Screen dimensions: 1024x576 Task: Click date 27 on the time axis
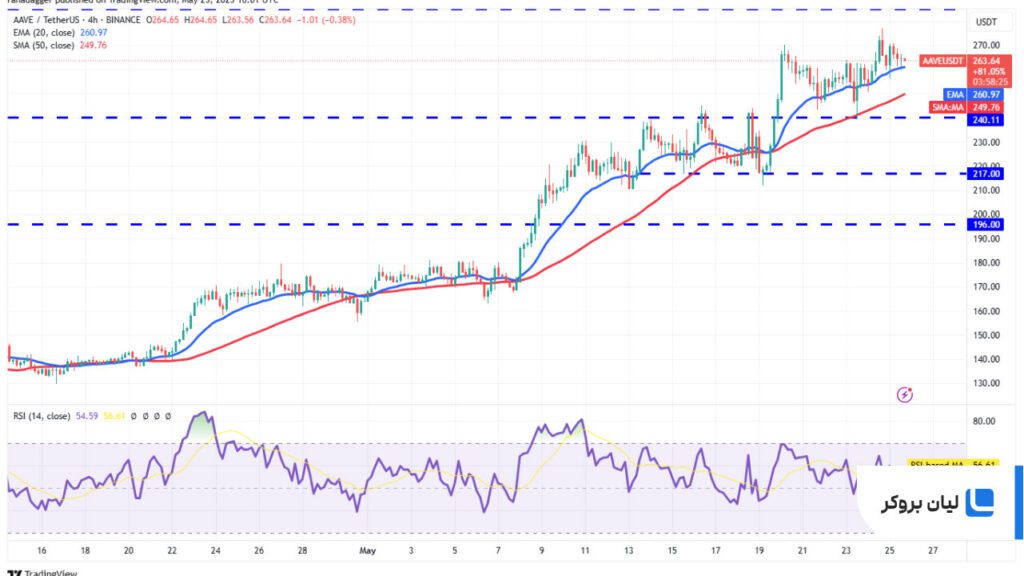pos(933,551)
